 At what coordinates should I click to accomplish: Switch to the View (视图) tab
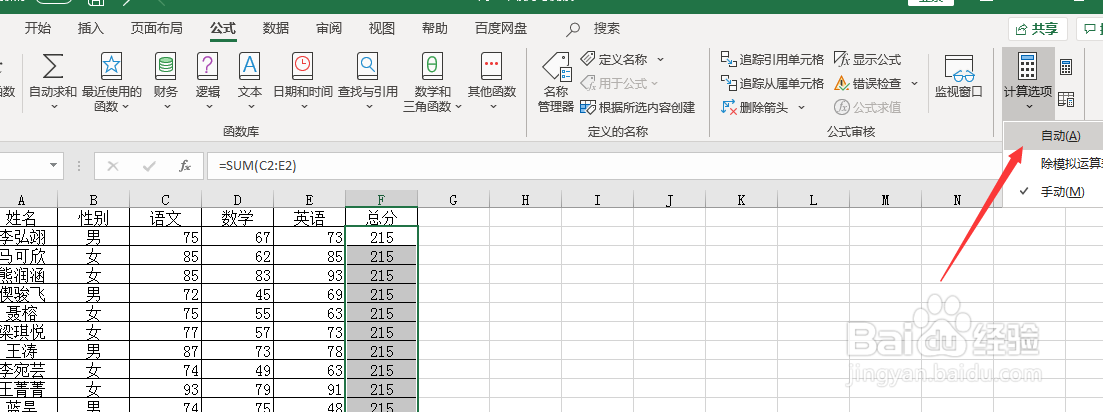pos(381,29)
